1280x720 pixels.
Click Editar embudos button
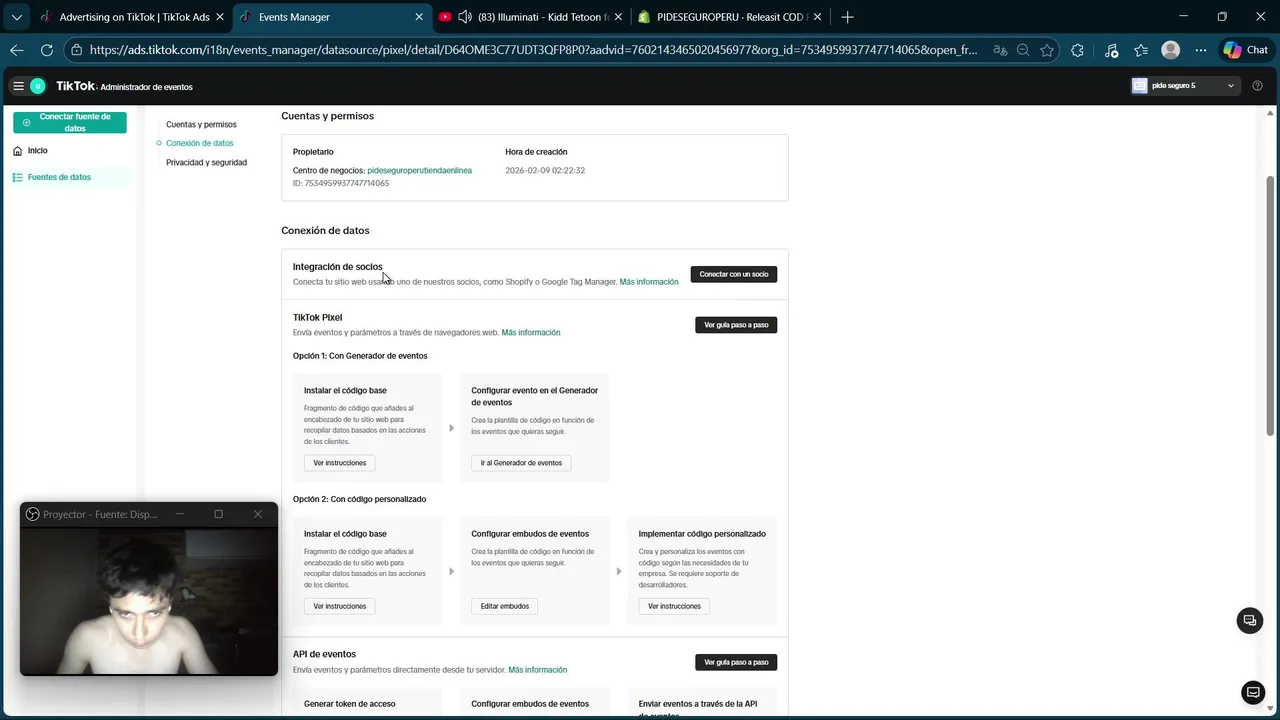(x=505, y=606)
